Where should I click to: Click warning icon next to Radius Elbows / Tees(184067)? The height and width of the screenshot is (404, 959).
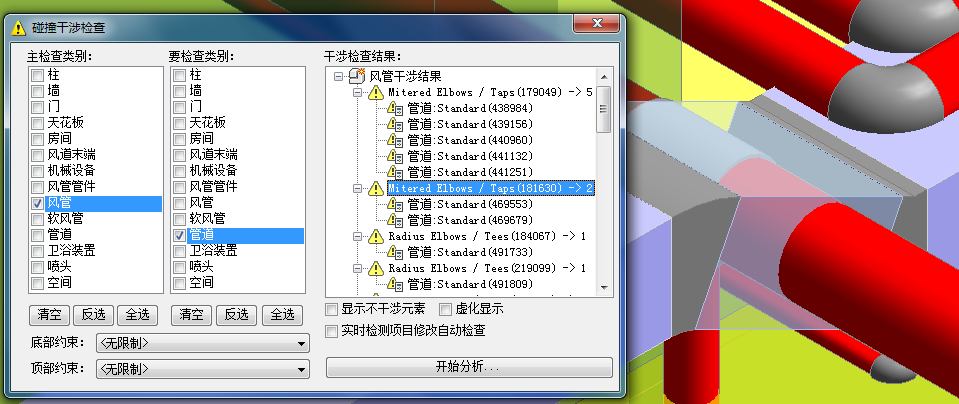point(376,236)
